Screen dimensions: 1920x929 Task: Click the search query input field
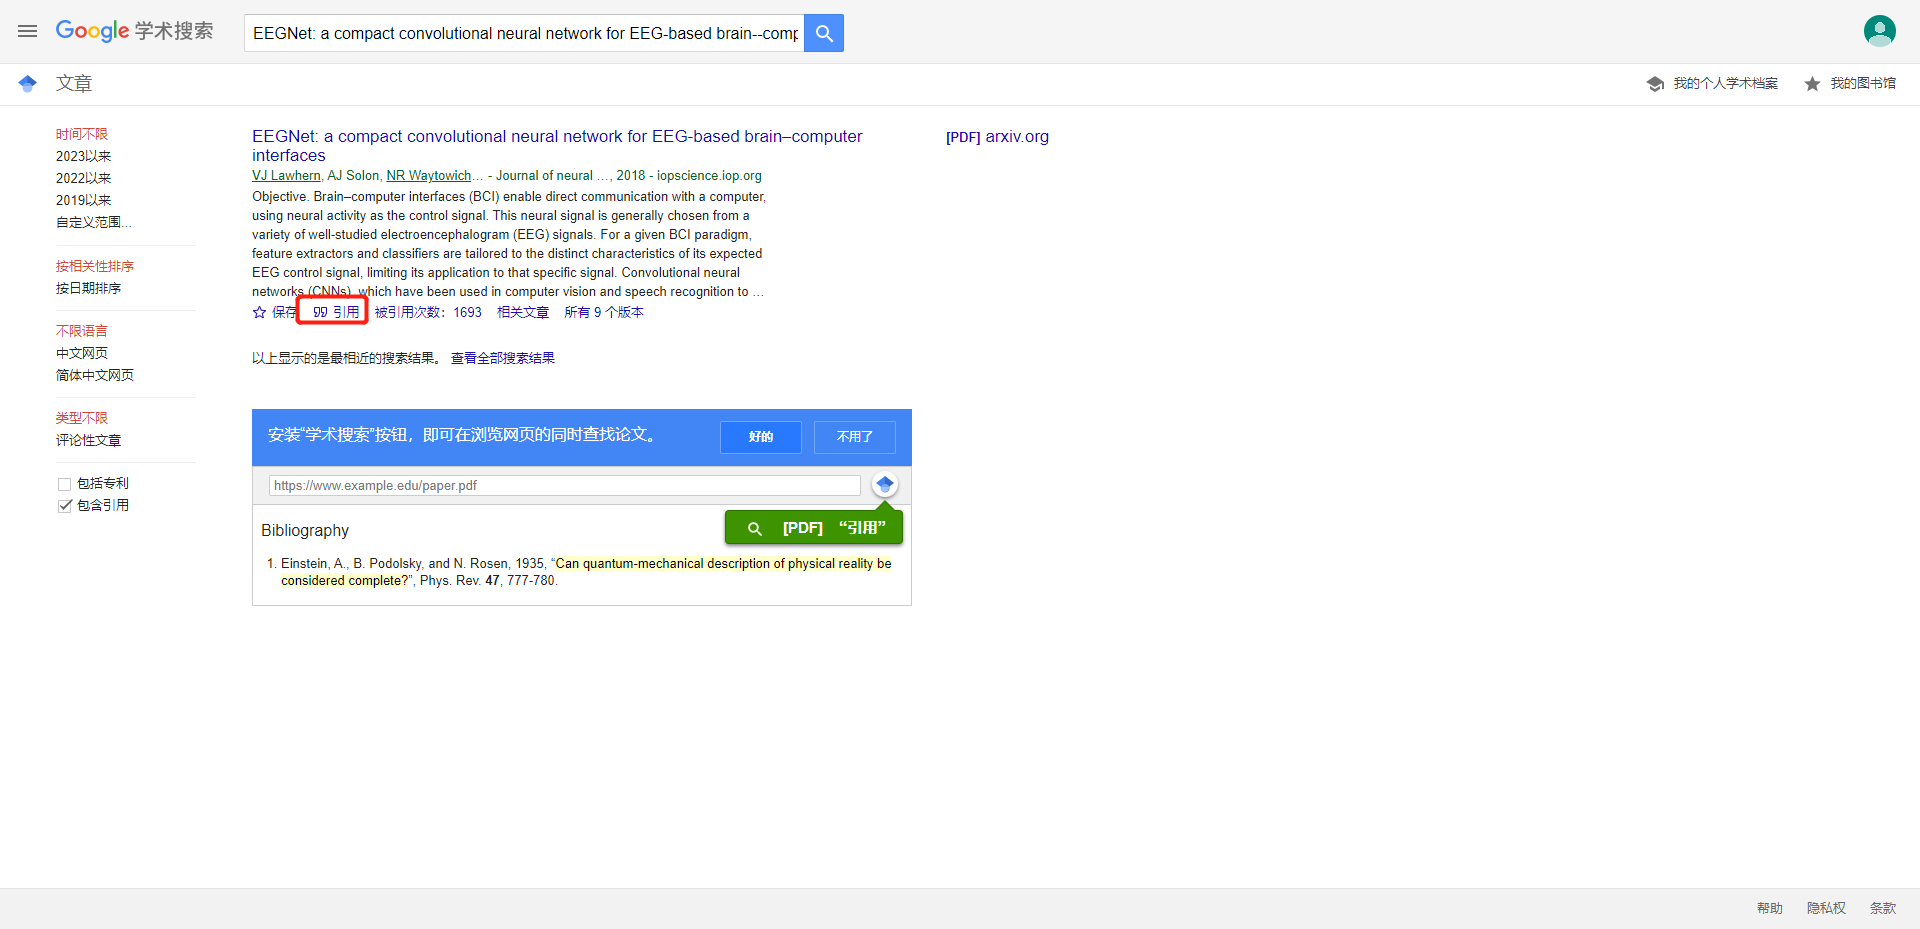pyautogui.click(x=524, y=33)
